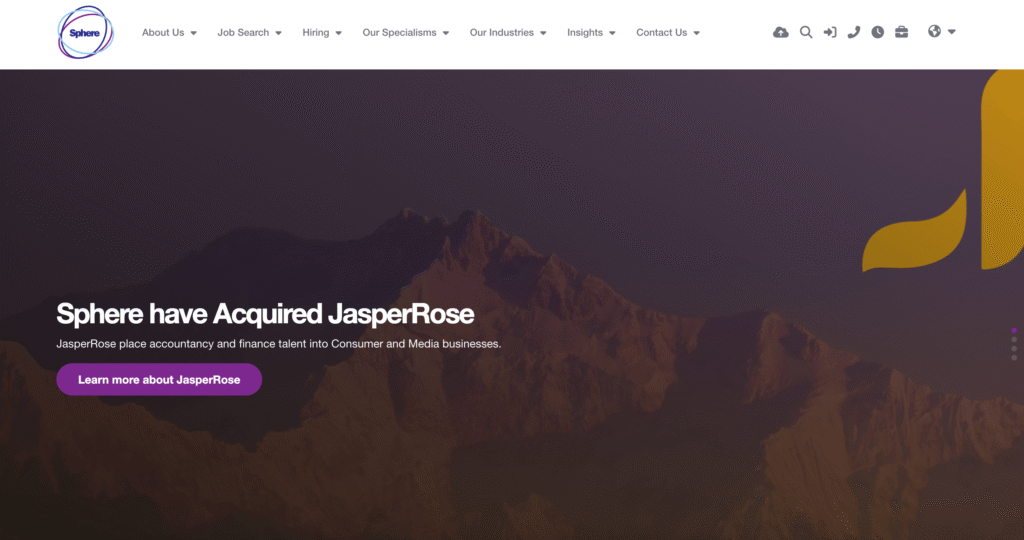Screen dimensions: 1024x540
Task: Expand the Hiring dropdown arrow
Action: [338, 33]
